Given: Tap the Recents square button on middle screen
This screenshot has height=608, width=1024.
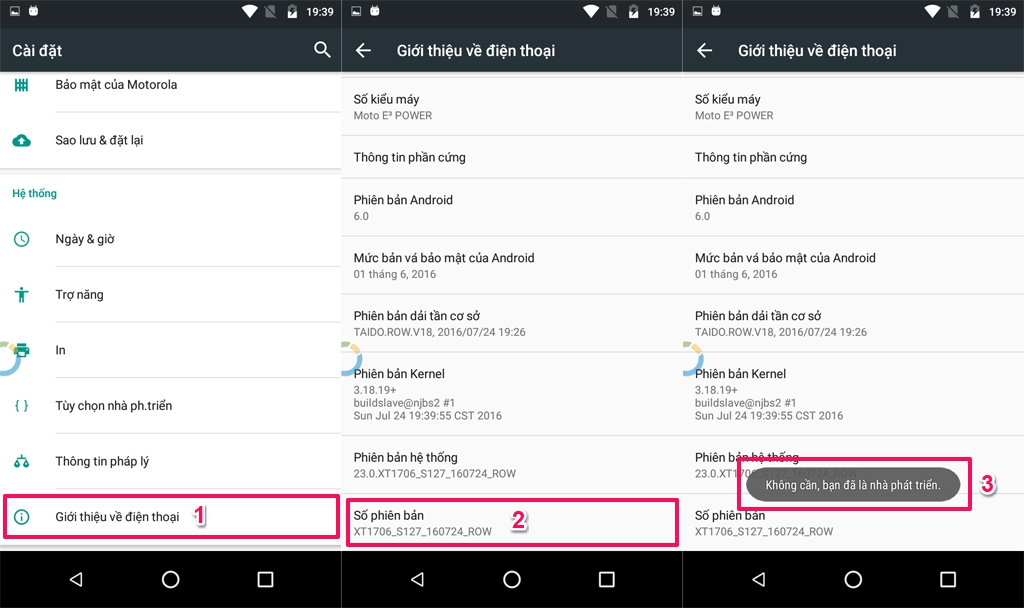Looking at the screenshot, I should coord(607,579).
